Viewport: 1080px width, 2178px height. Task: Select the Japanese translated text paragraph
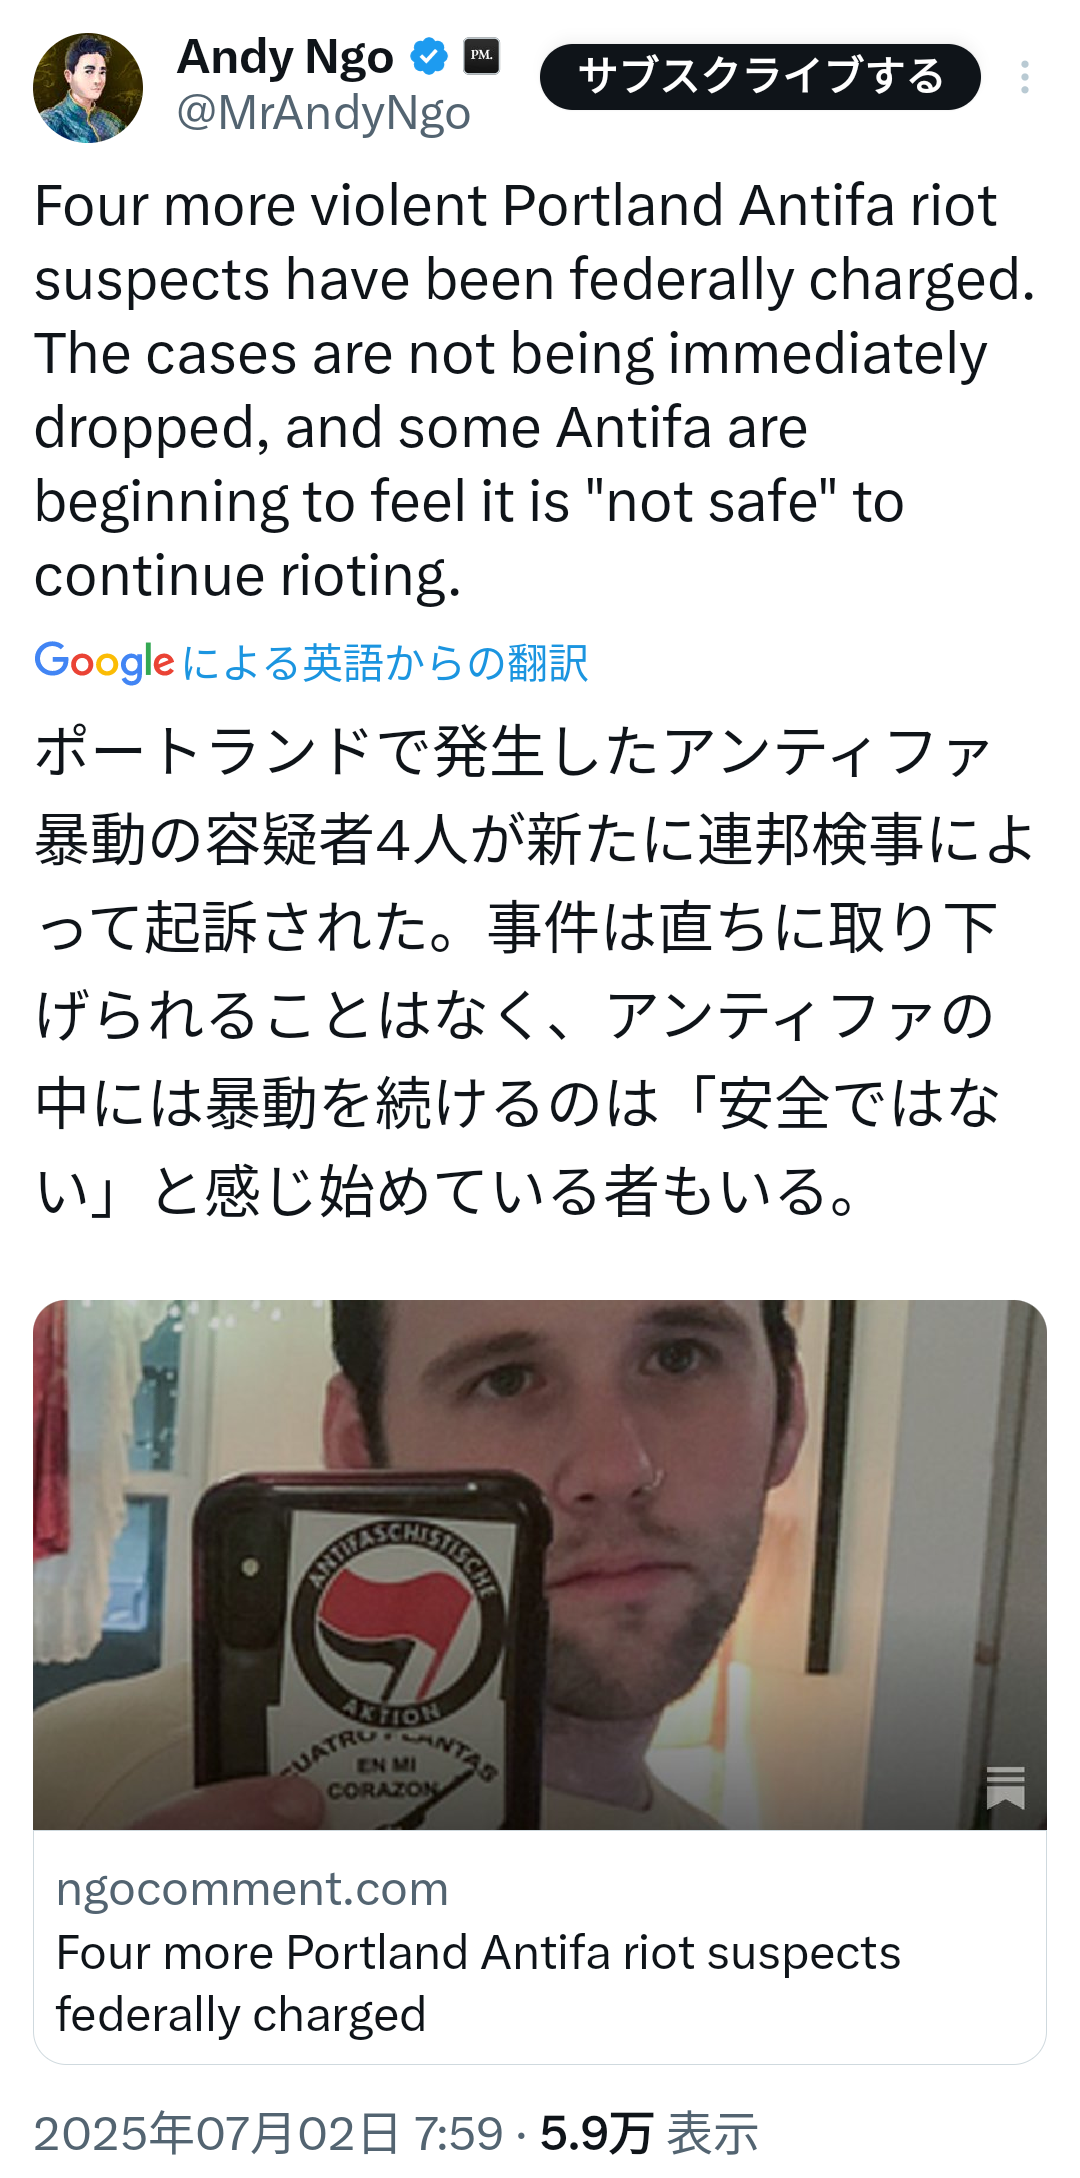535,970
